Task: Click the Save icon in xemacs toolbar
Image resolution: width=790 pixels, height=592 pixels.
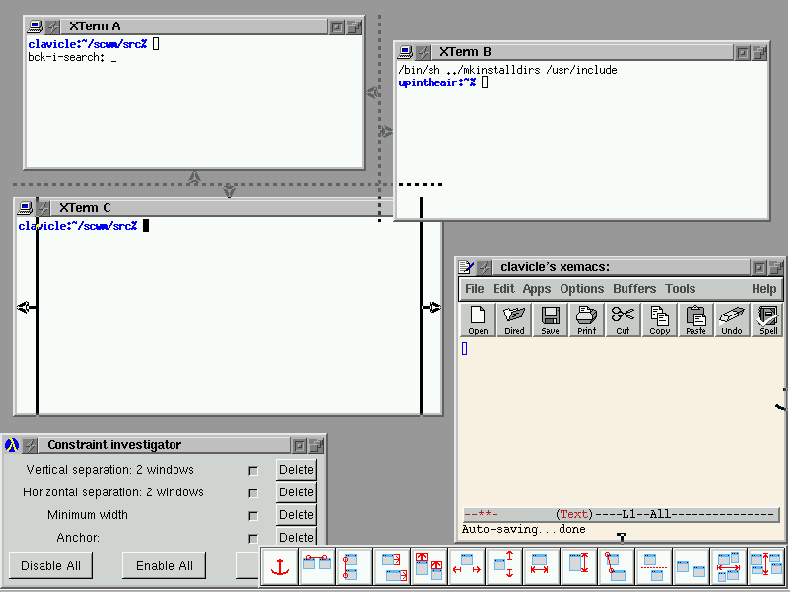Action: click(550, 320)
